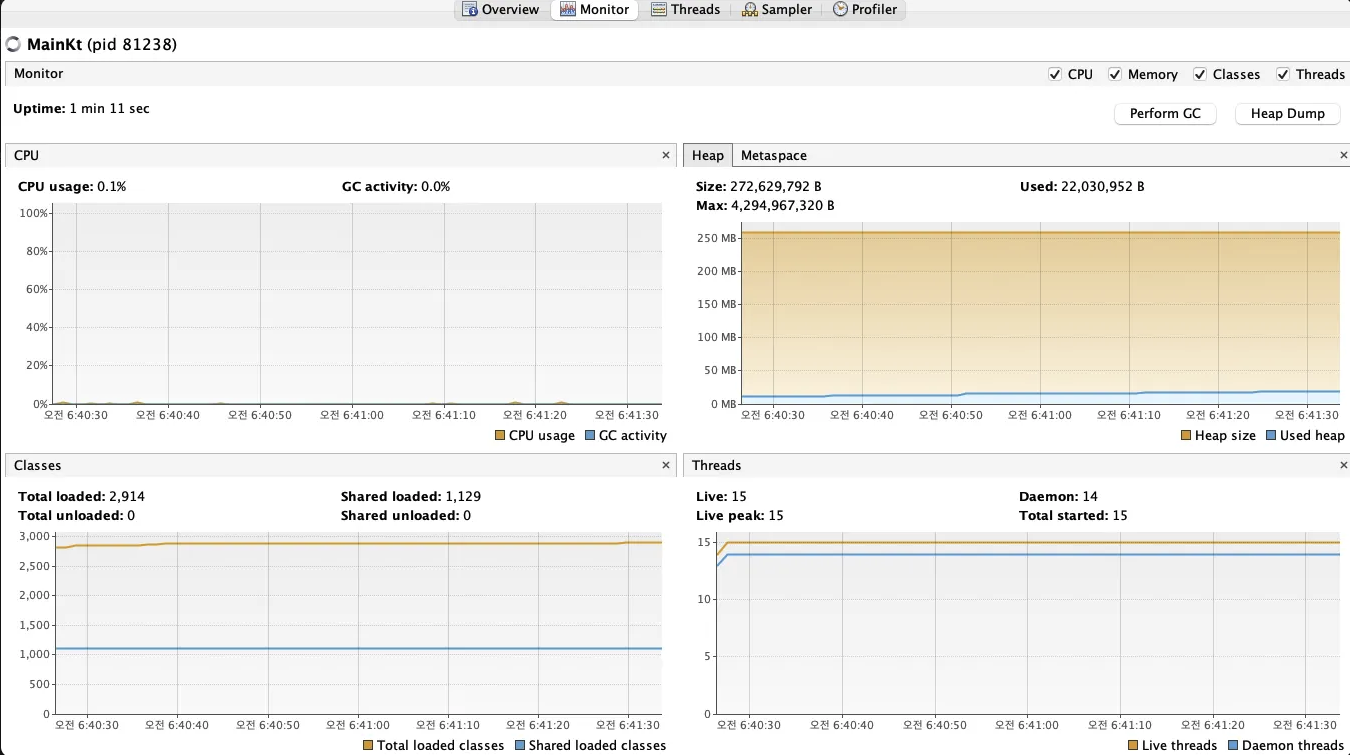The height and width of the screenshot is (755, 1350).
Task: Close the Heap memory panel
Action: tap(1343, 156)
